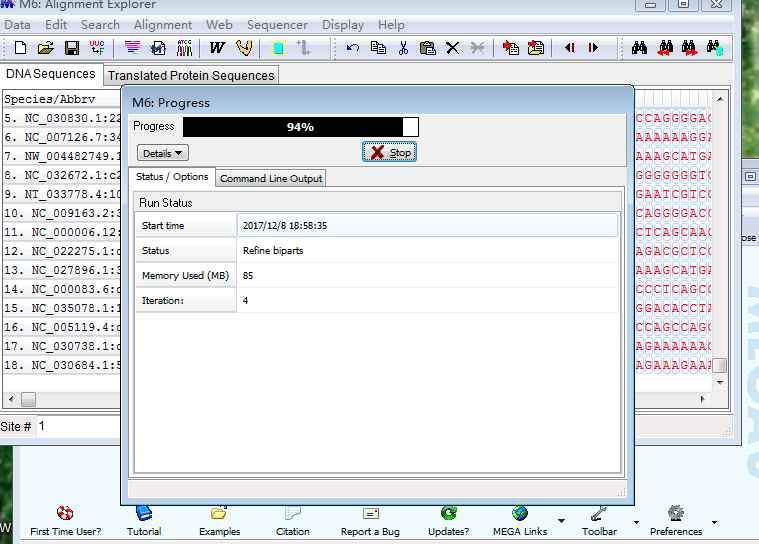Switch to Translated Protein Sequences tab
Screen dimensions: 759x544
pyautogui.click(x=191, y=76)
